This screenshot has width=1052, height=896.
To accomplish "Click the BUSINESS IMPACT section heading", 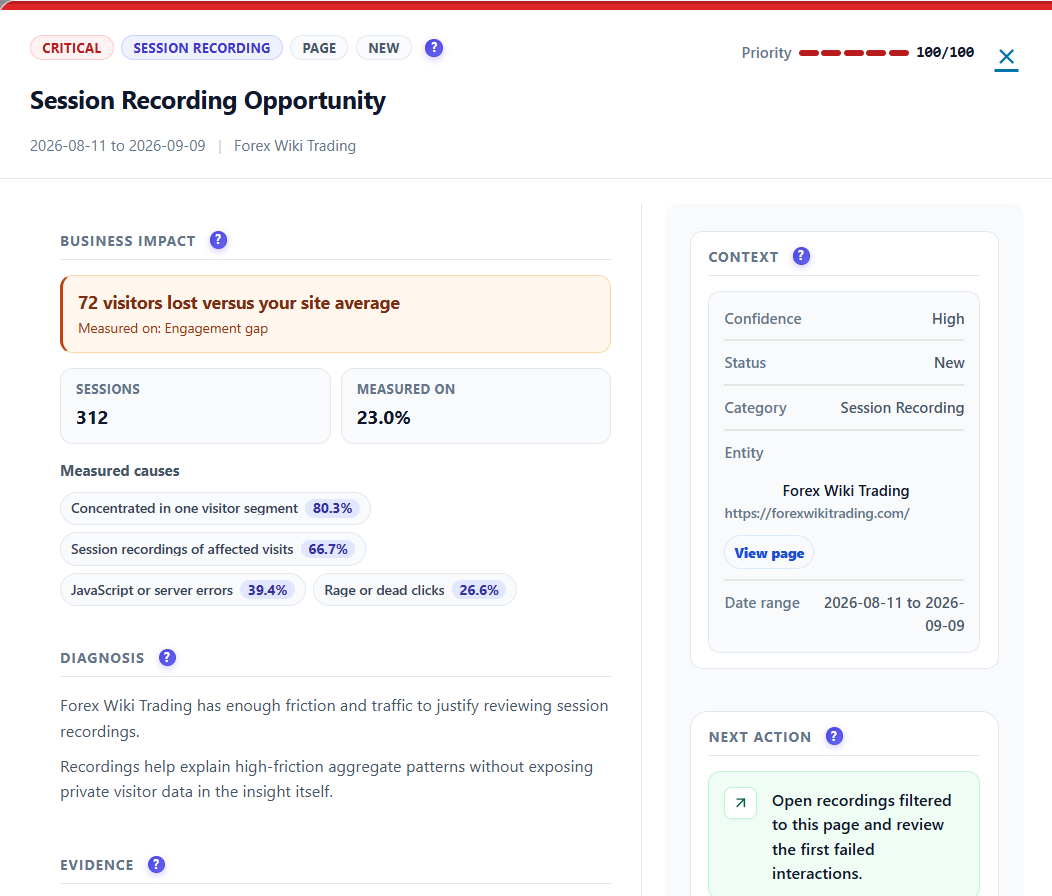I will tap(128, 241).
